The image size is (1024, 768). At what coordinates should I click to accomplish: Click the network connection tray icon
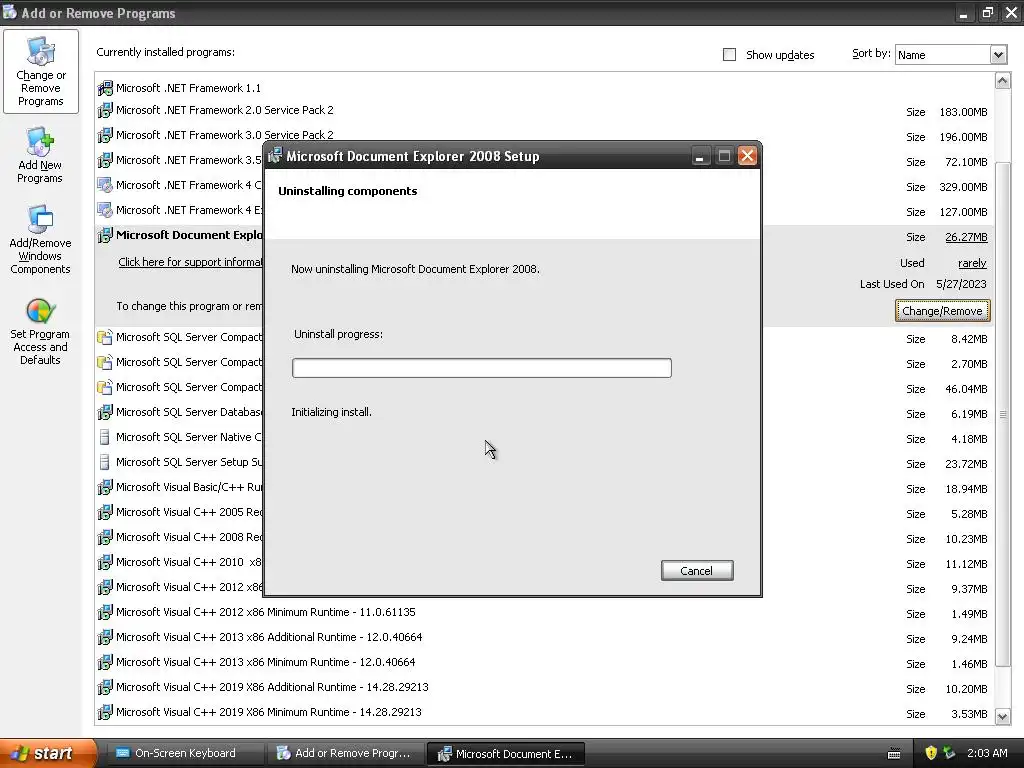pyautogui.click(x=950, y=753)
